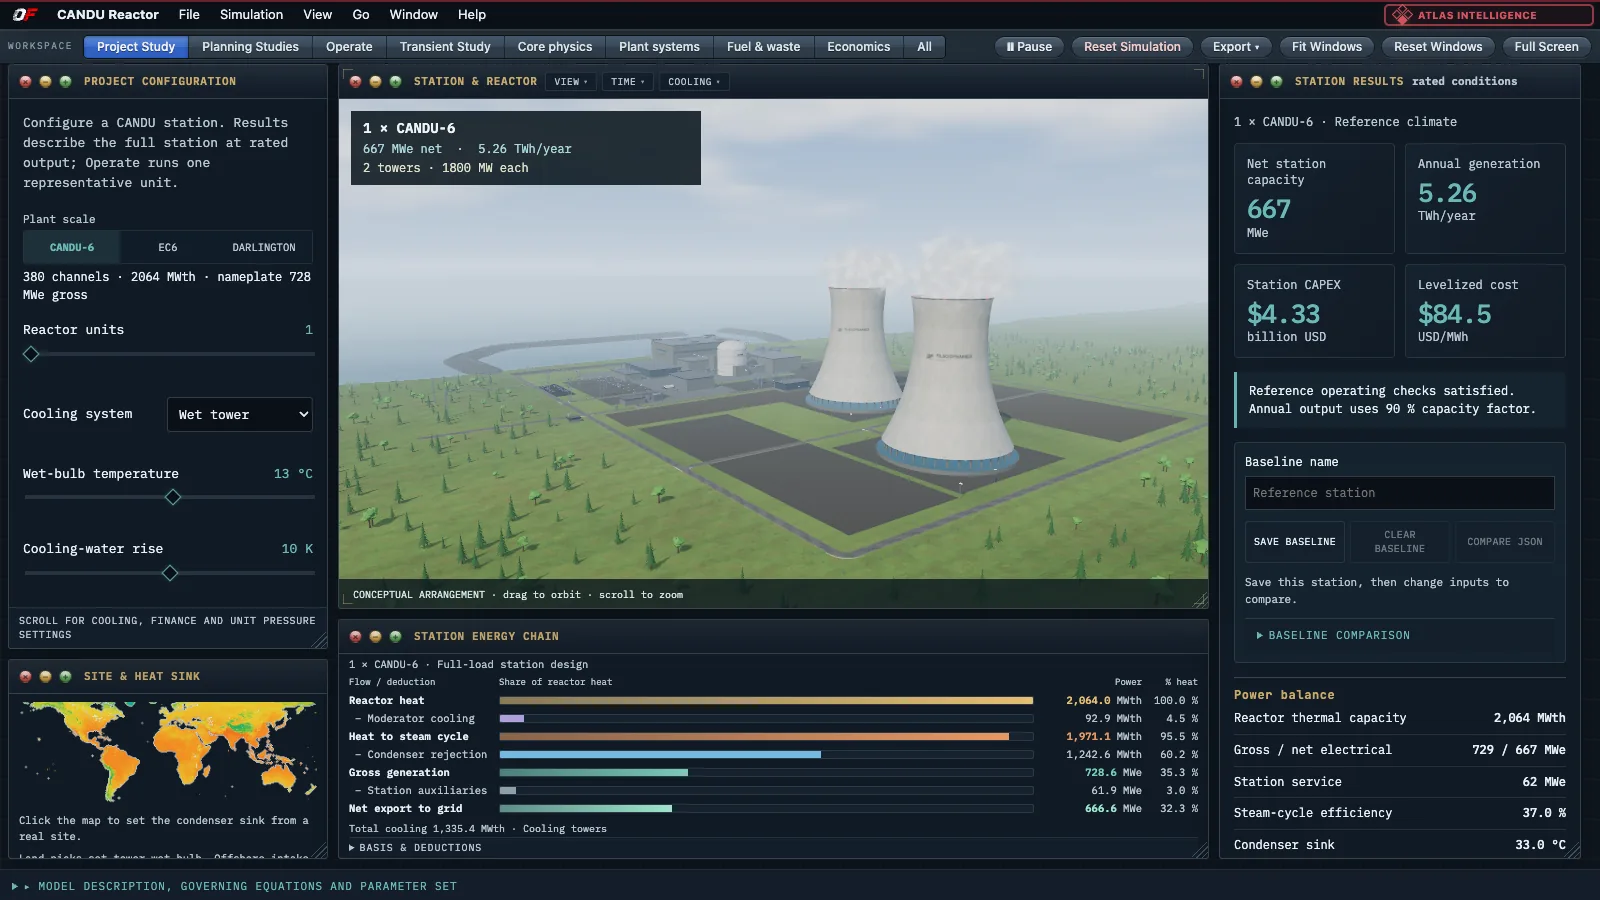Viewport: 1600px width, 900px height.
Task: Open the Cooling dropdown in Station & Reactor
Action: [x=694, y=82]
